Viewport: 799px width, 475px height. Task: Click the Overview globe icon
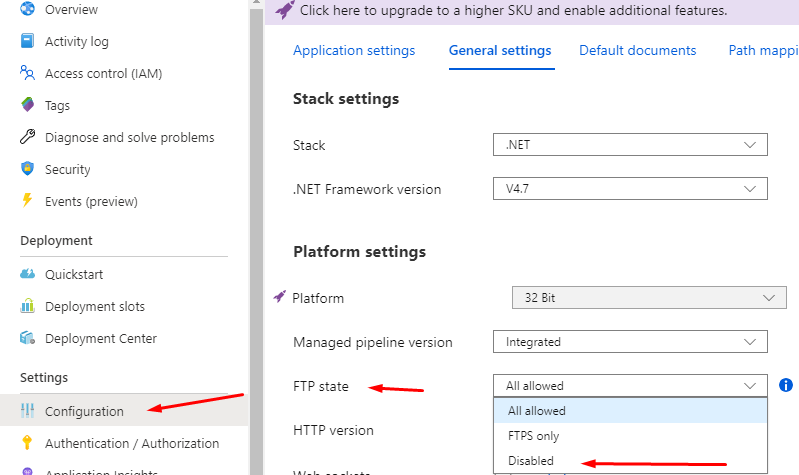(28, 10)
